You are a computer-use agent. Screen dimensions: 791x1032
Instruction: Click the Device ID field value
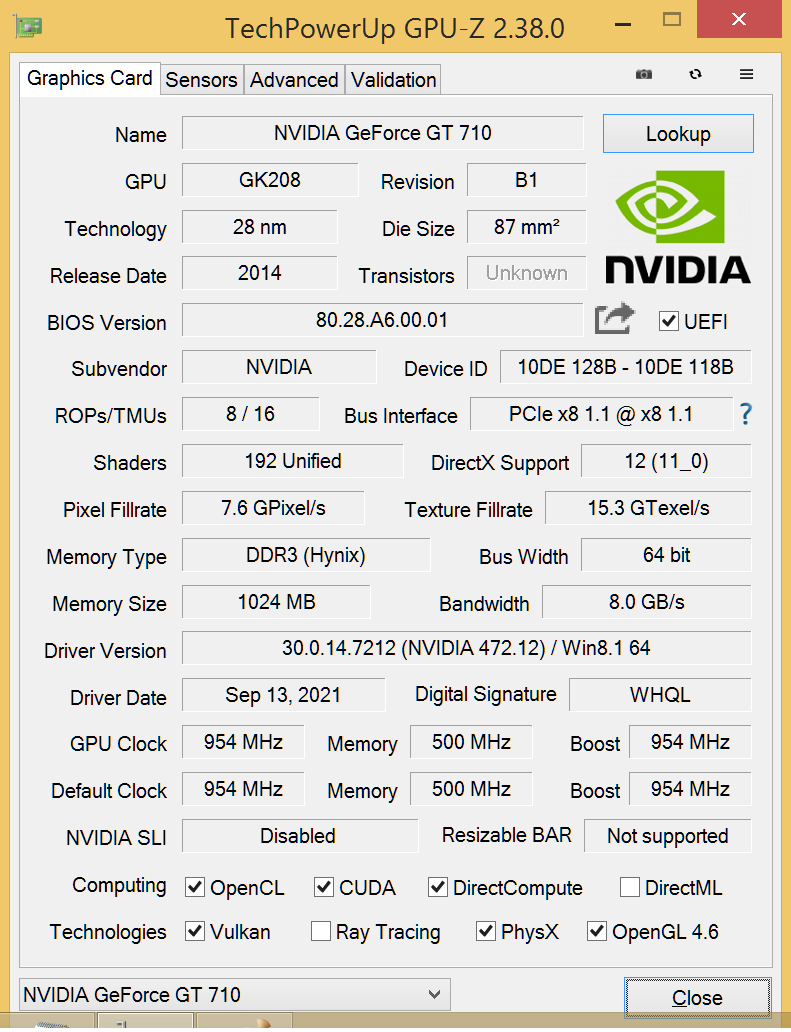click(x=625, y=367)
